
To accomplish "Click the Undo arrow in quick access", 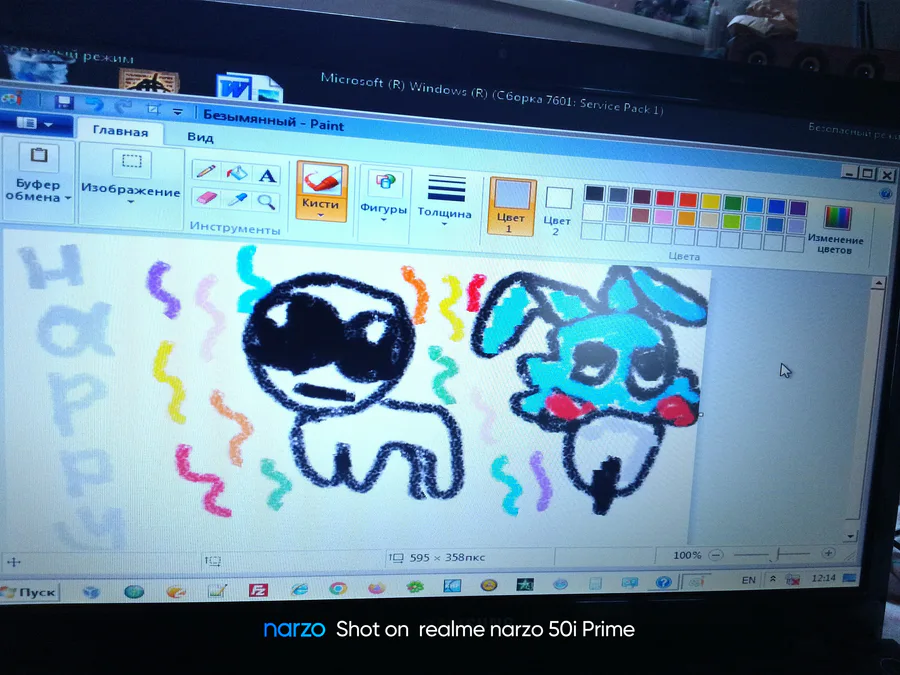I will 95,104.
